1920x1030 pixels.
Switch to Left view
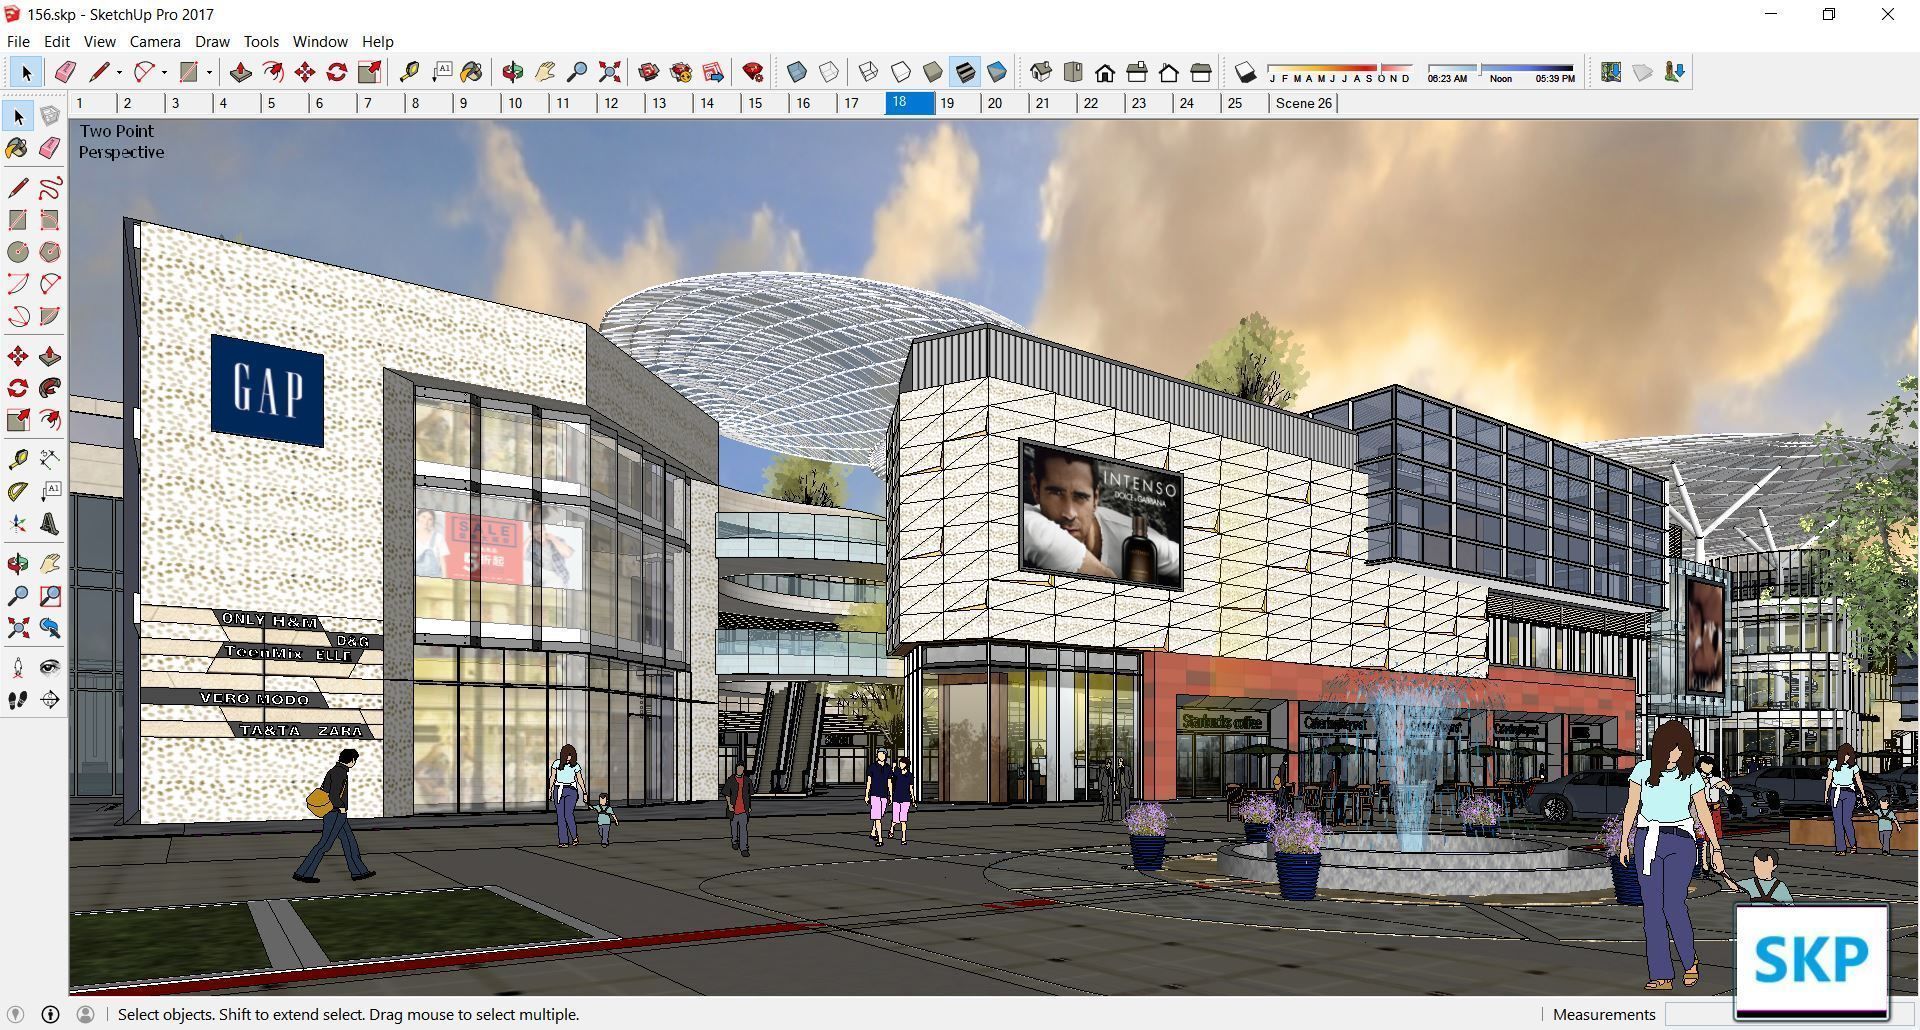coord(1201,72)
